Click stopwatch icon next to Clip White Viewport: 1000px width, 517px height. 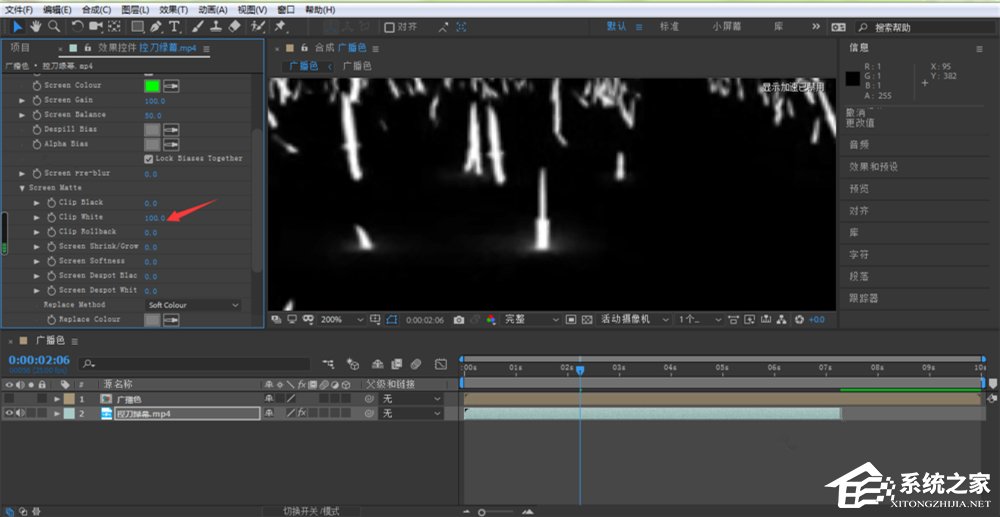click(x=51, y=217)
